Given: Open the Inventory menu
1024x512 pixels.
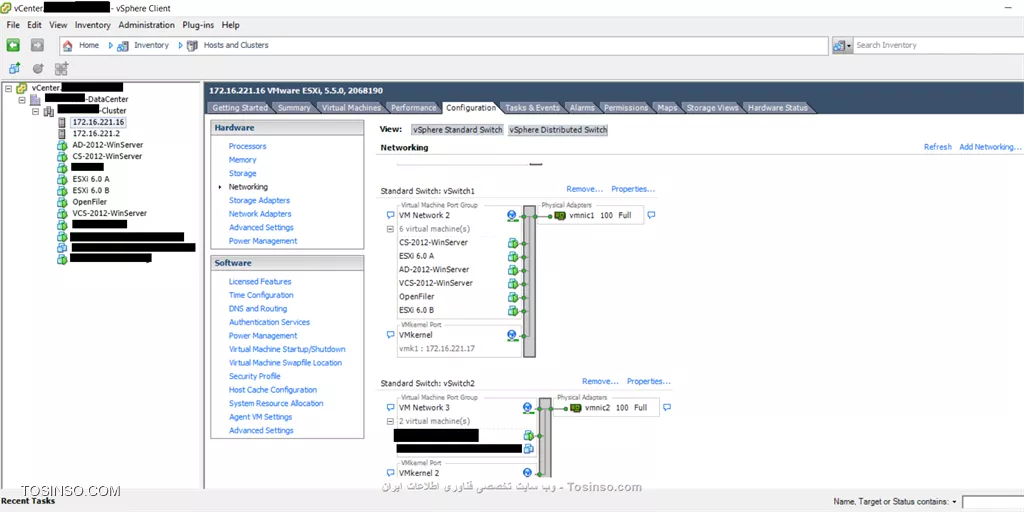Looking at the screenshot, I should click(x=93, y=25).
